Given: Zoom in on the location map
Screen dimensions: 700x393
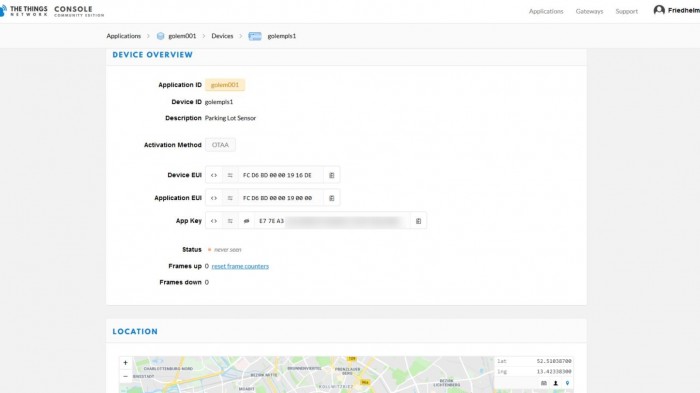Looking at the screenshot, I should 125,363.
